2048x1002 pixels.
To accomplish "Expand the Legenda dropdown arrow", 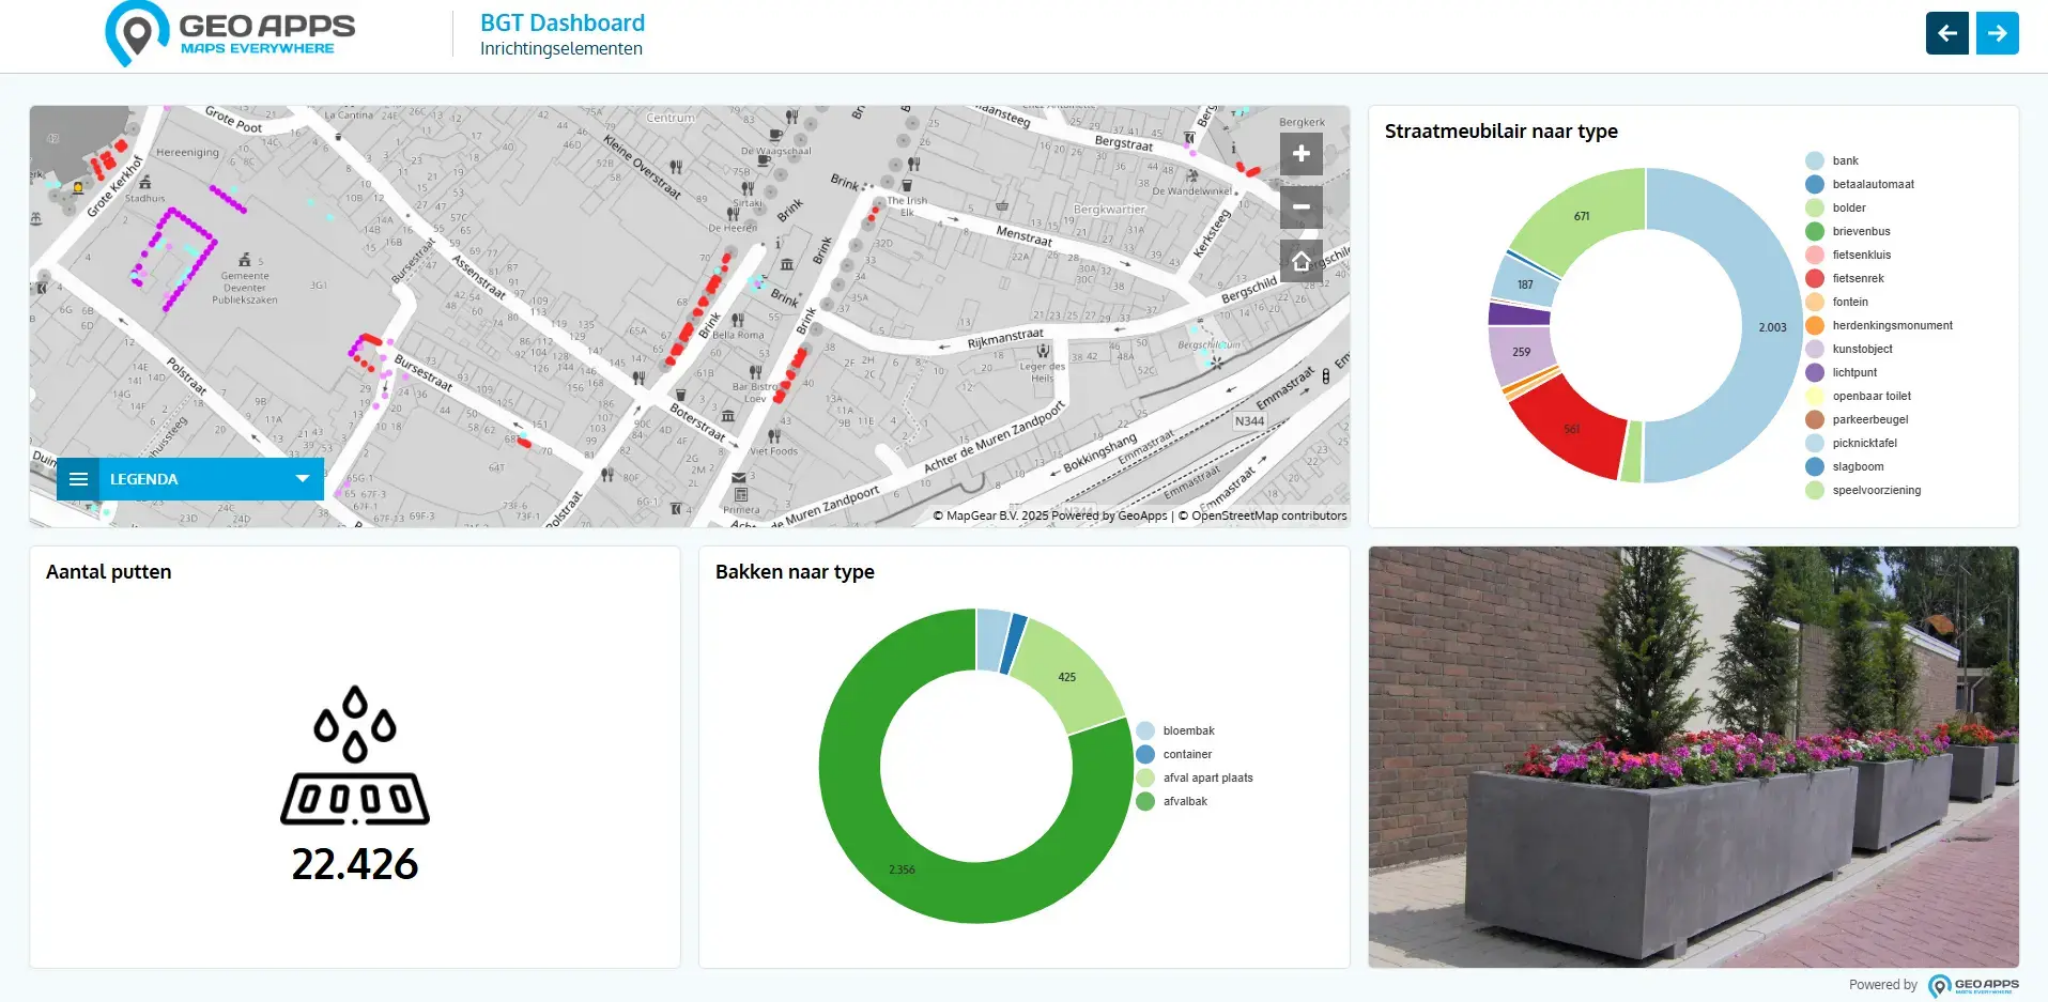I will click(302, 479).
